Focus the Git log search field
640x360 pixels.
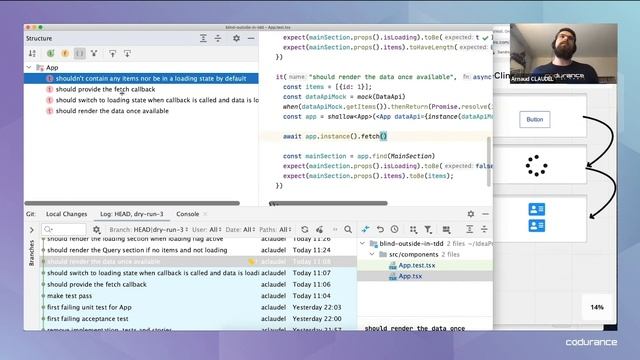coord(64,229)
